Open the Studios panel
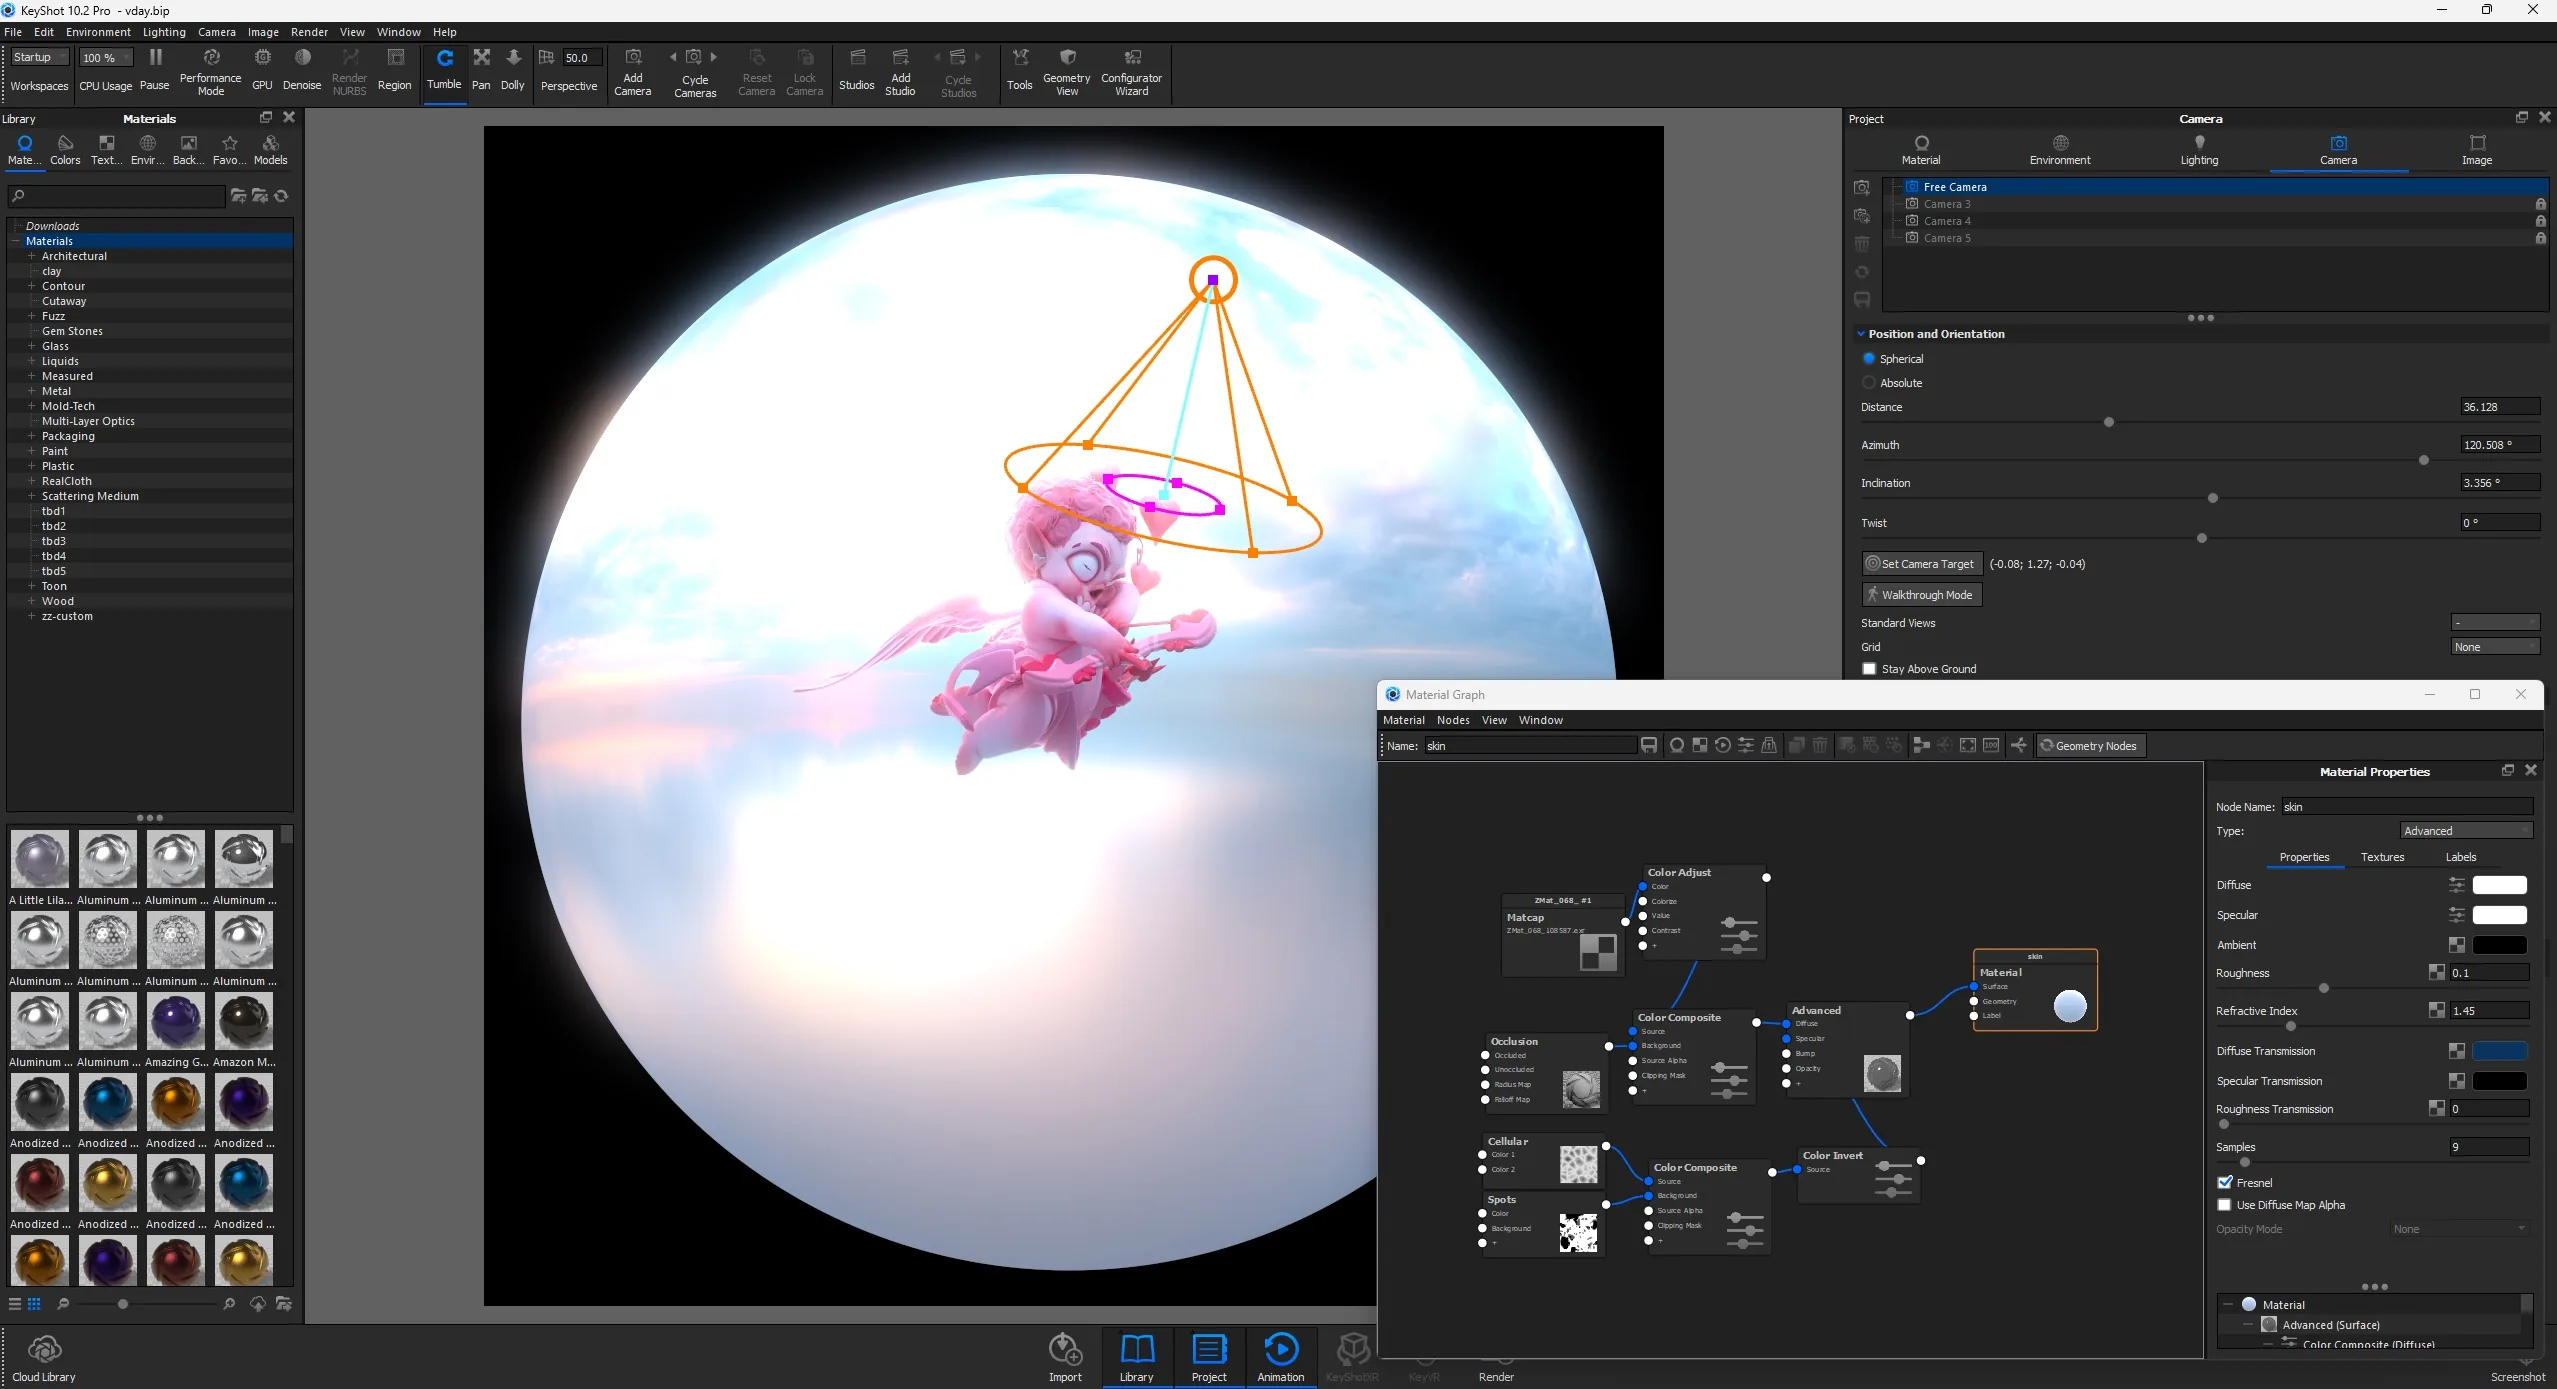 tap(857, 69)
